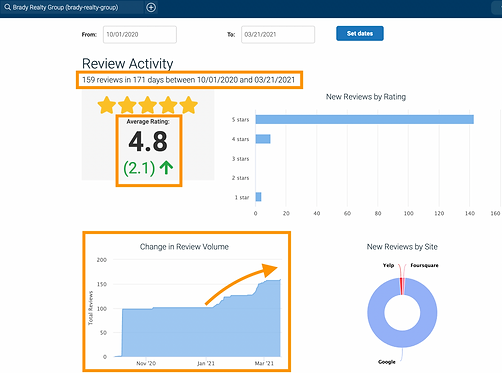Image resolution: width=502 pixels, height=373 pixels.
Task: Click the Average Rating: label
Action: (148, 122)
